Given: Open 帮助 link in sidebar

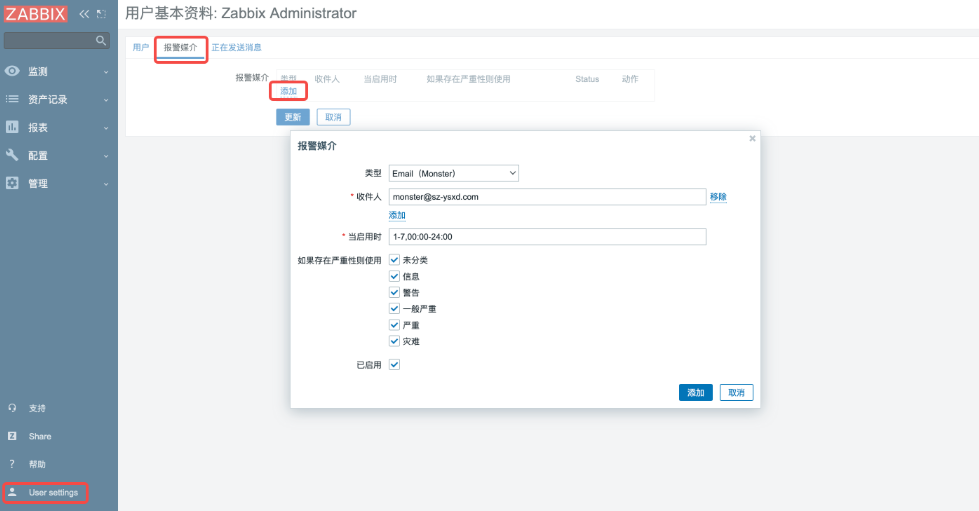Looking at the screenshot, I should 37,464.
